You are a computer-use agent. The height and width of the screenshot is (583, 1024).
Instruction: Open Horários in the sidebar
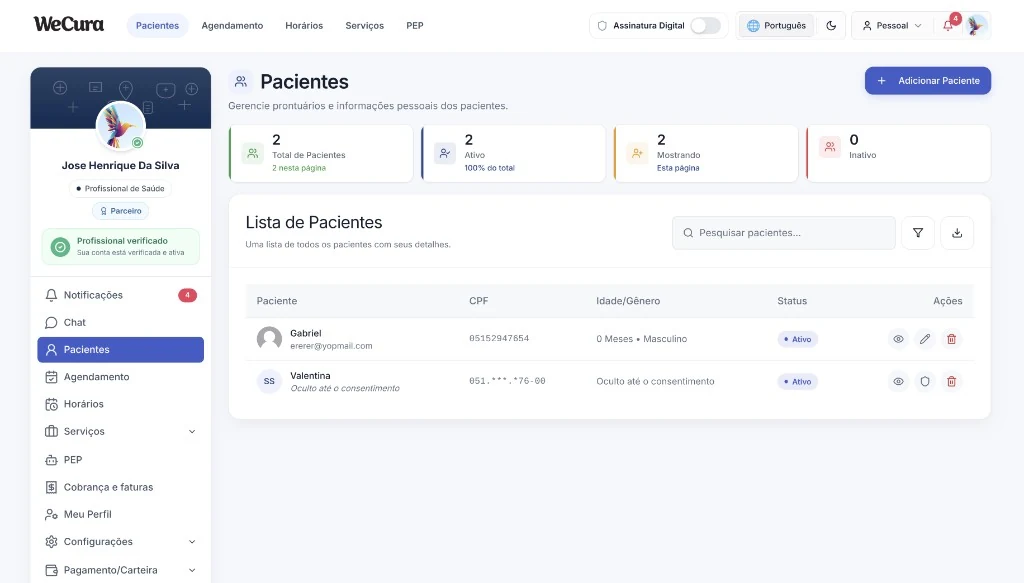(x=120, y=404)
